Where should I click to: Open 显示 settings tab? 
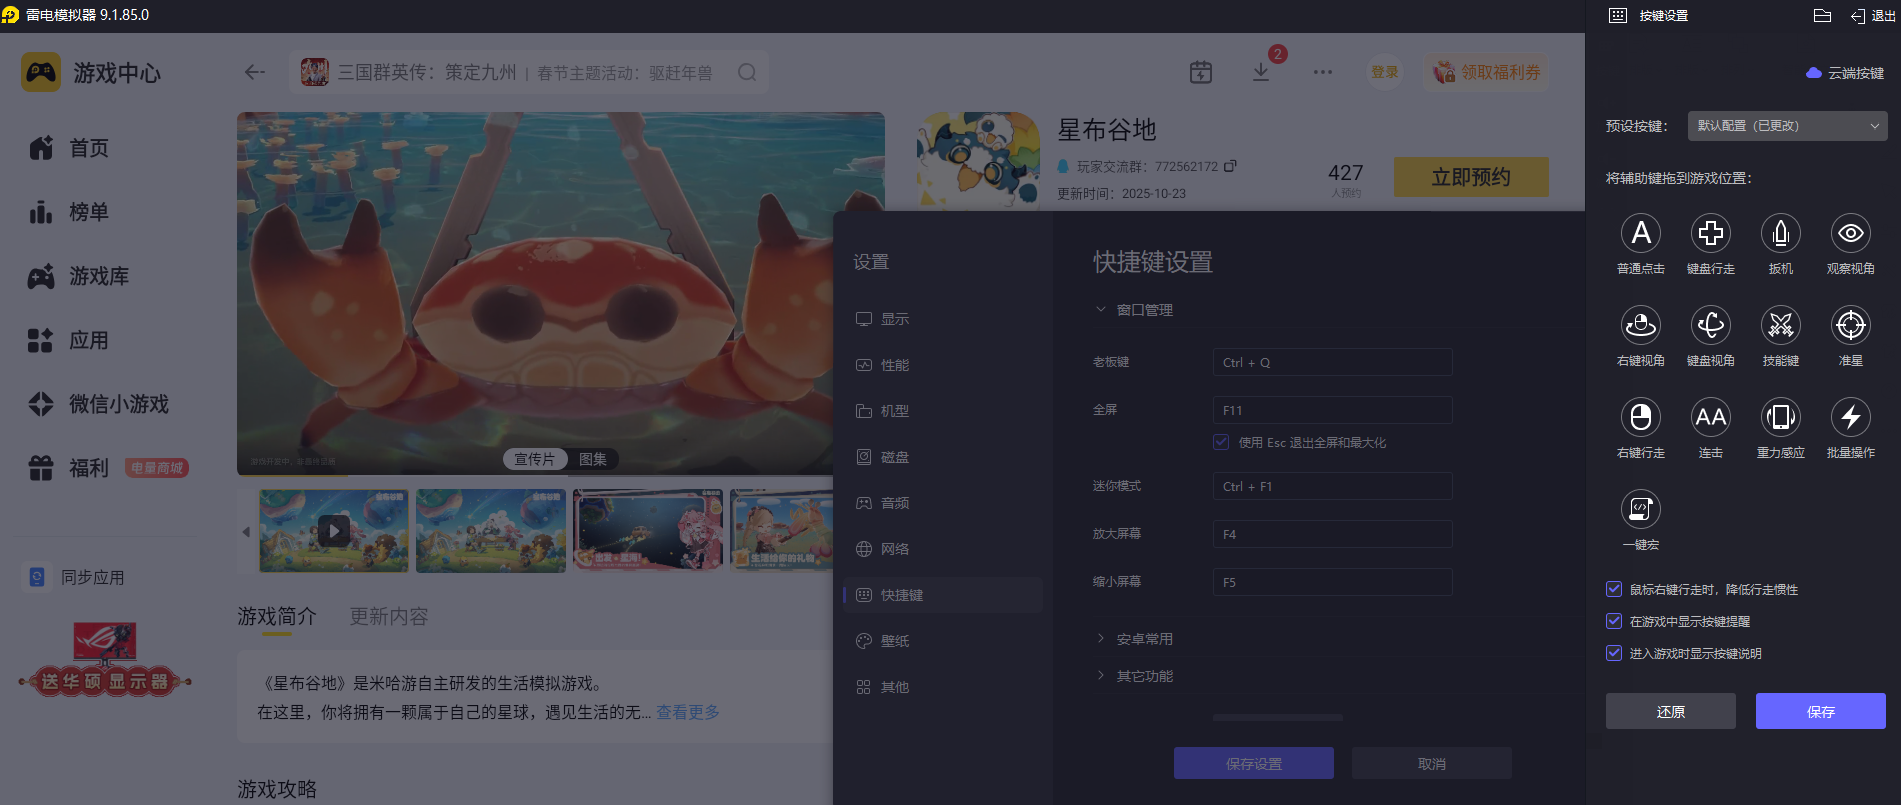point(943,319)
